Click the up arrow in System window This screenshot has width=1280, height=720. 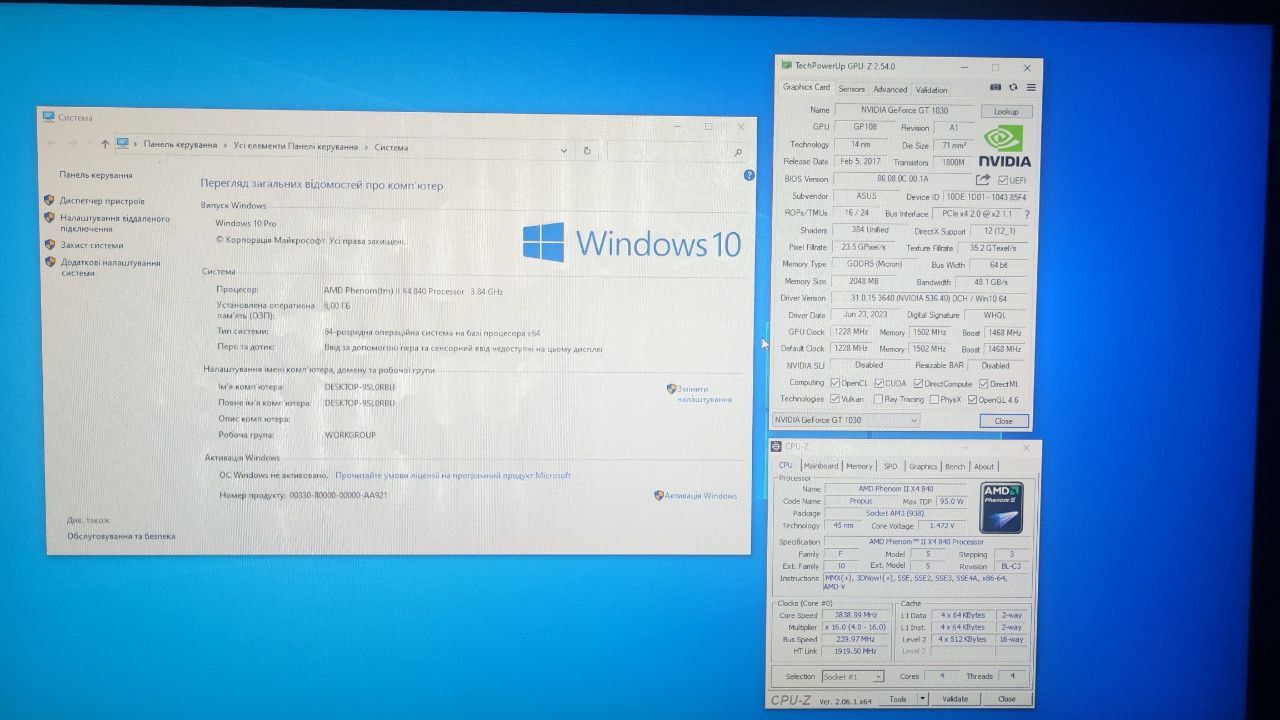[104, 144]
